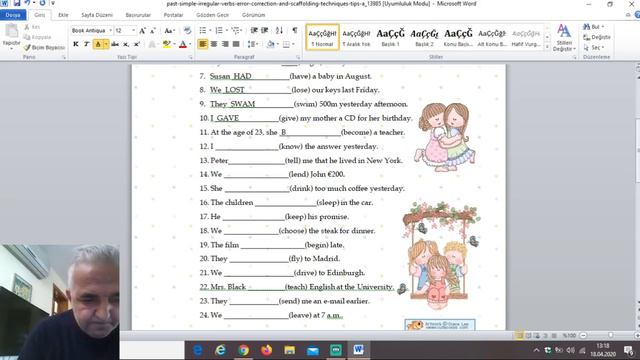Apply Aralık Yok style
The image size is (640, 360).
coord(356,37)
